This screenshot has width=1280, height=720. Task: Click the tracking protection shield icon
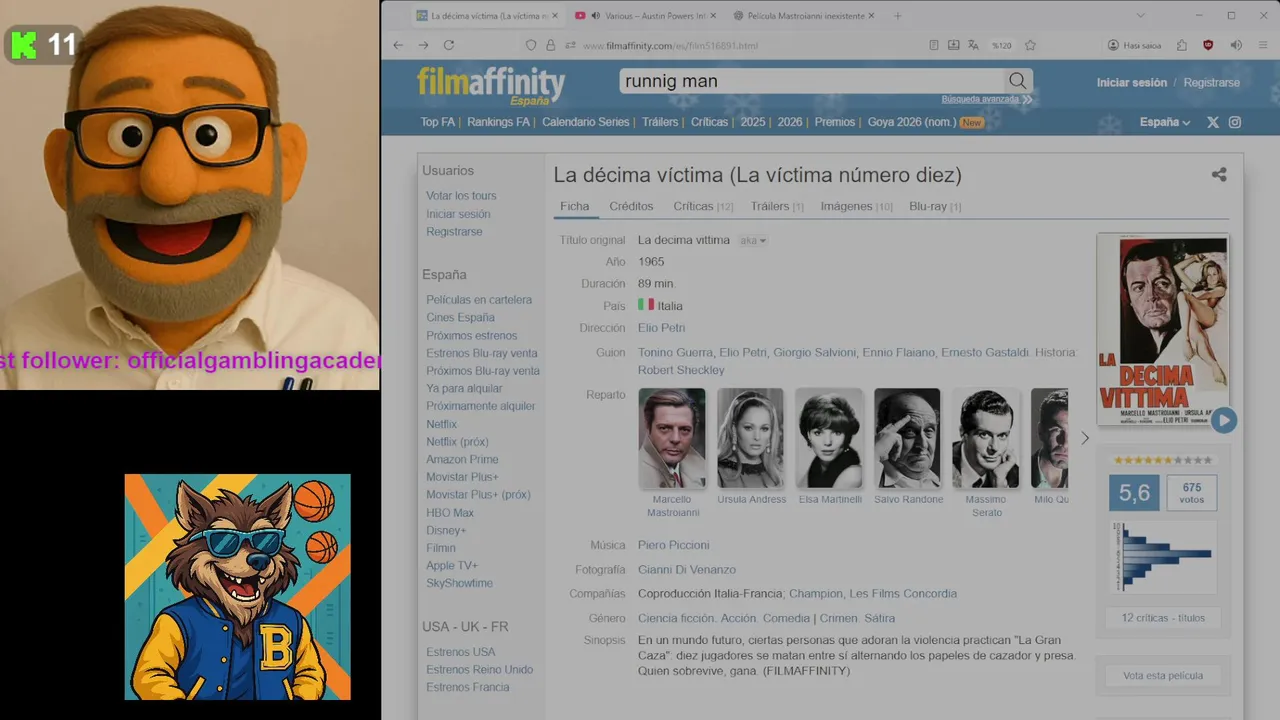tap(531, 45)
